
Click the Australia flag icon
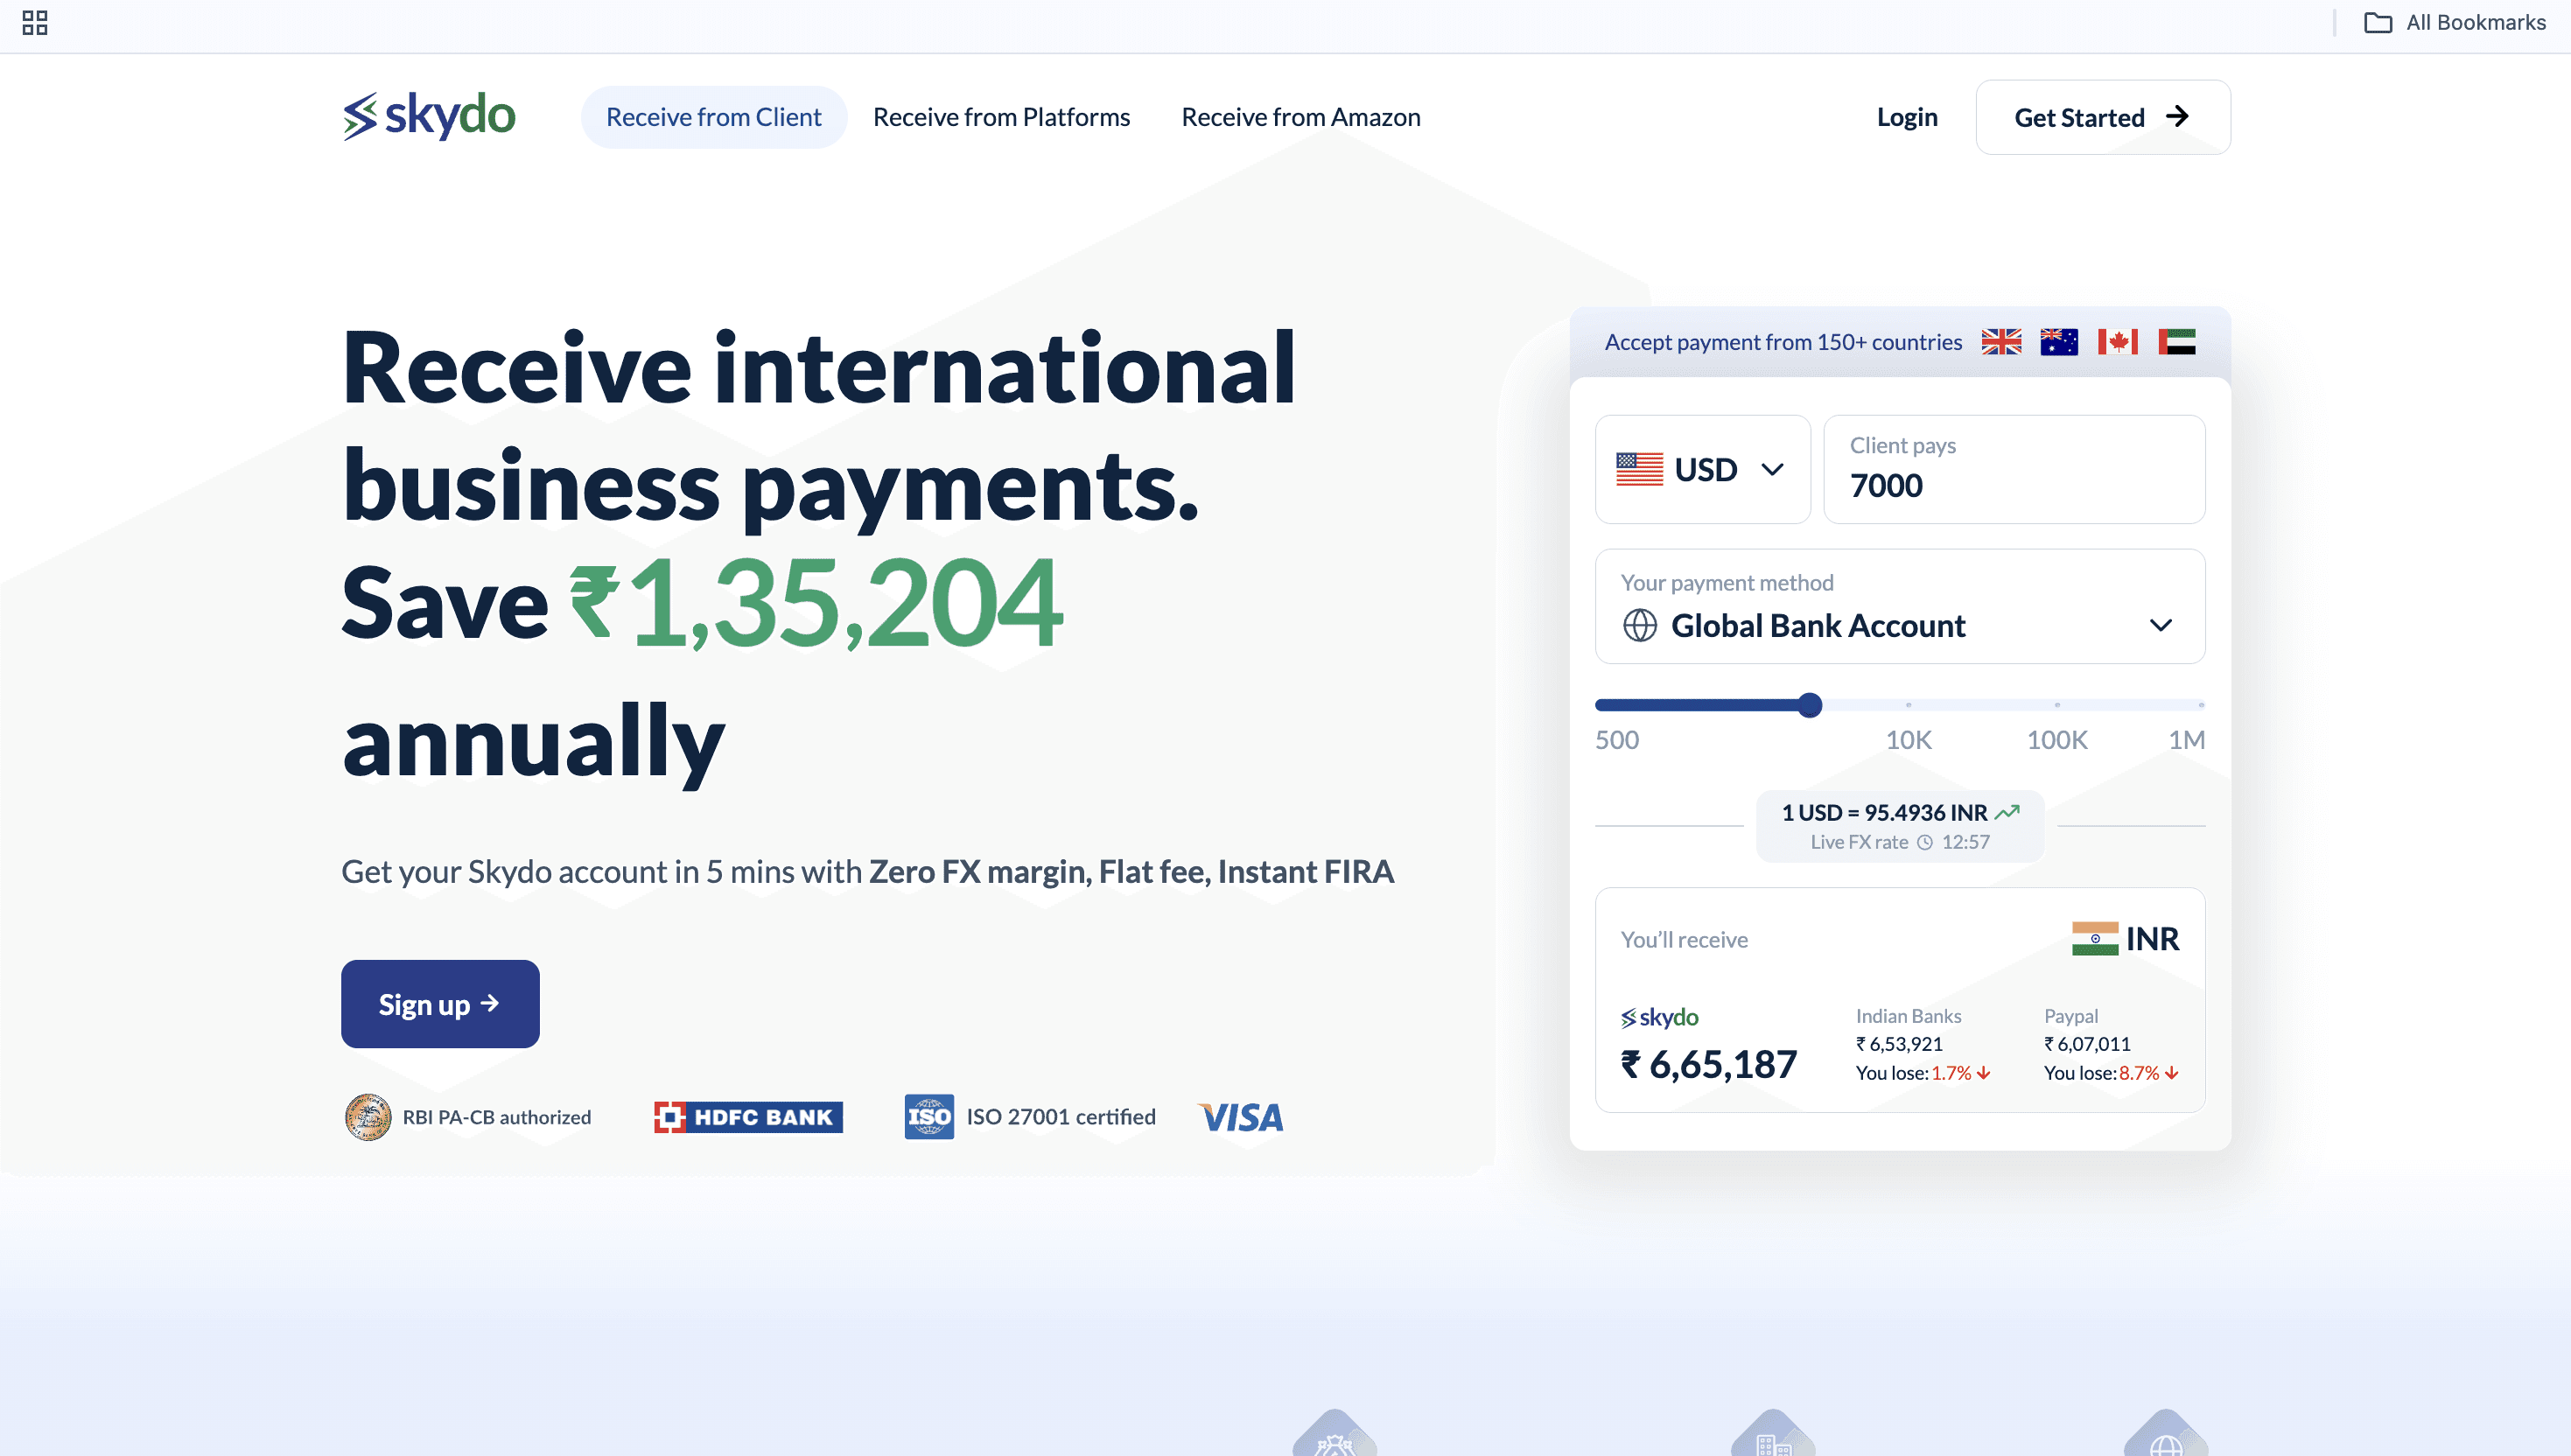2059,342
